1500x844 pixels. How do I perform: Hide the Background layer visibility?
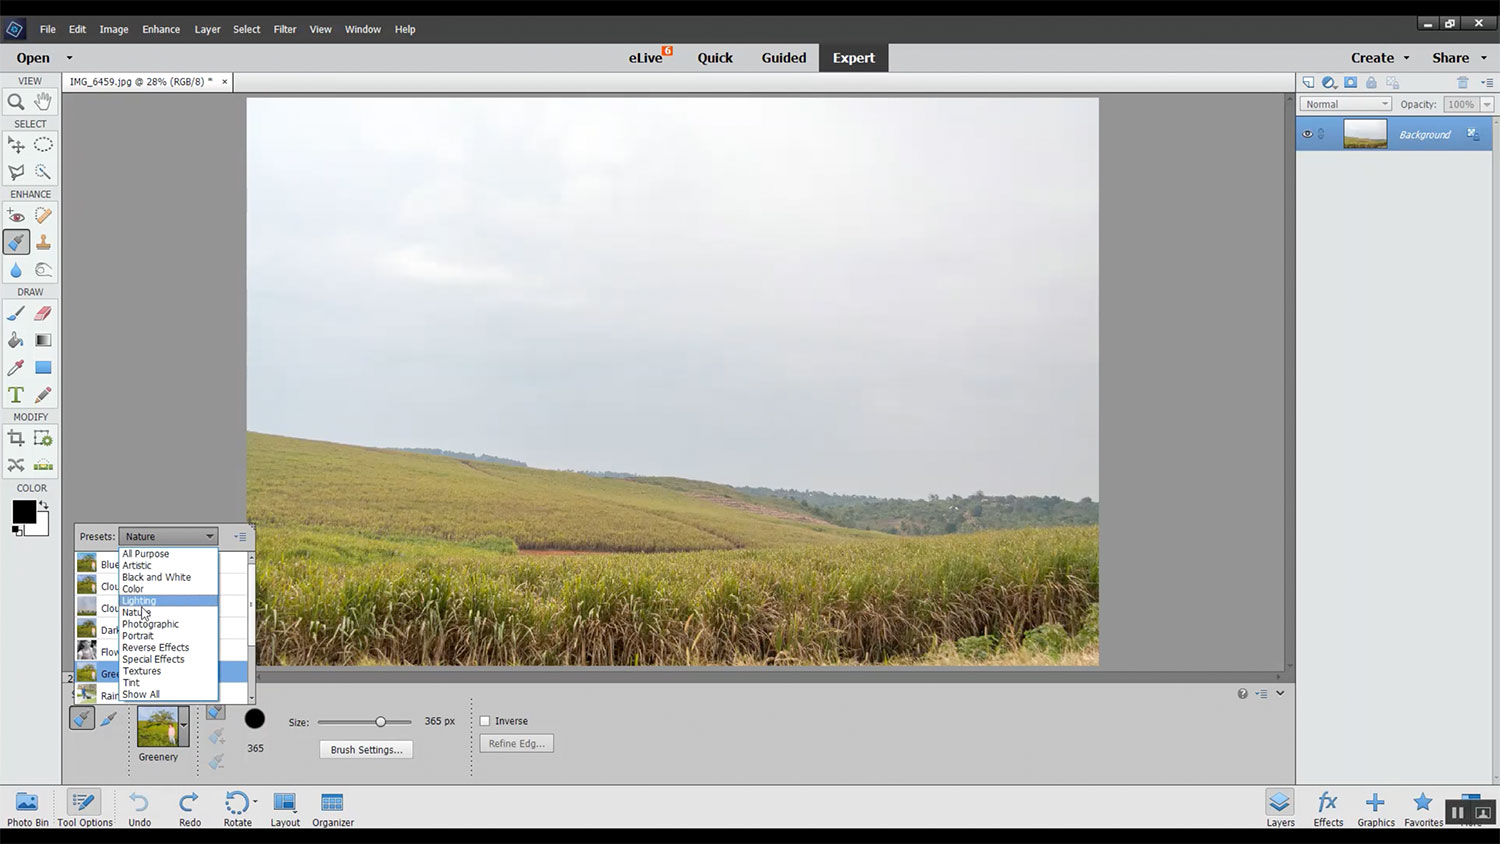(1307, 134)
